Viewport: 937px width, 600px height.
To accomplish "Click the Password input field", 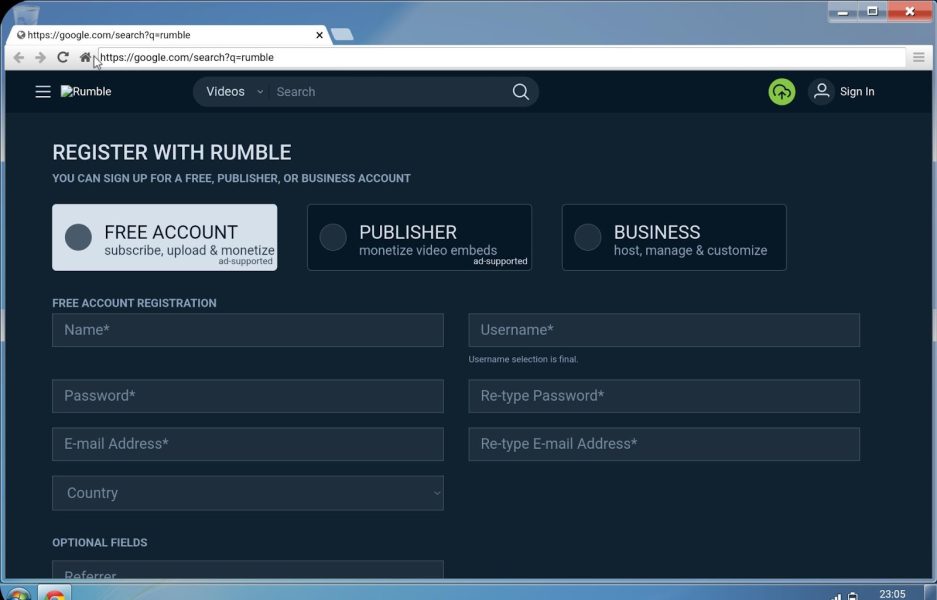I will [247, 396].
